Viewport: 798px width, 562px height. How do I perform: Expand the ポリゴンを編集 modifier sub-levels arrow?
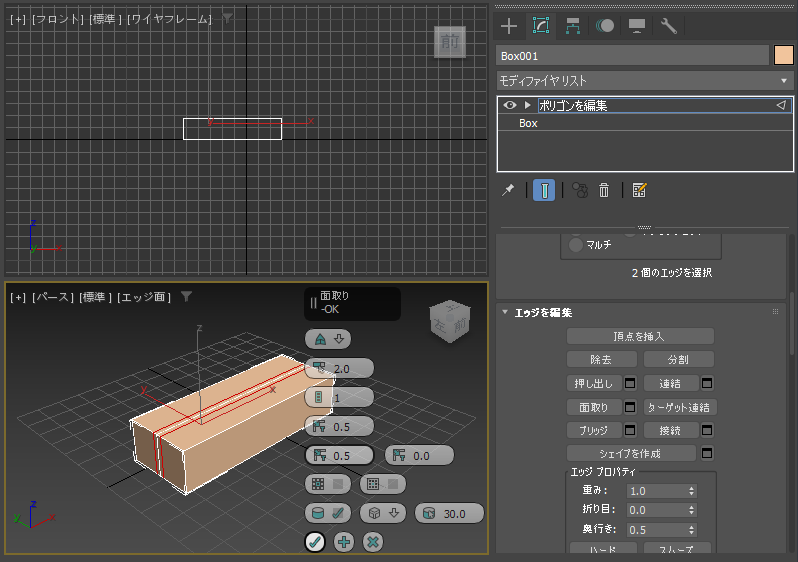click(528, 105)
